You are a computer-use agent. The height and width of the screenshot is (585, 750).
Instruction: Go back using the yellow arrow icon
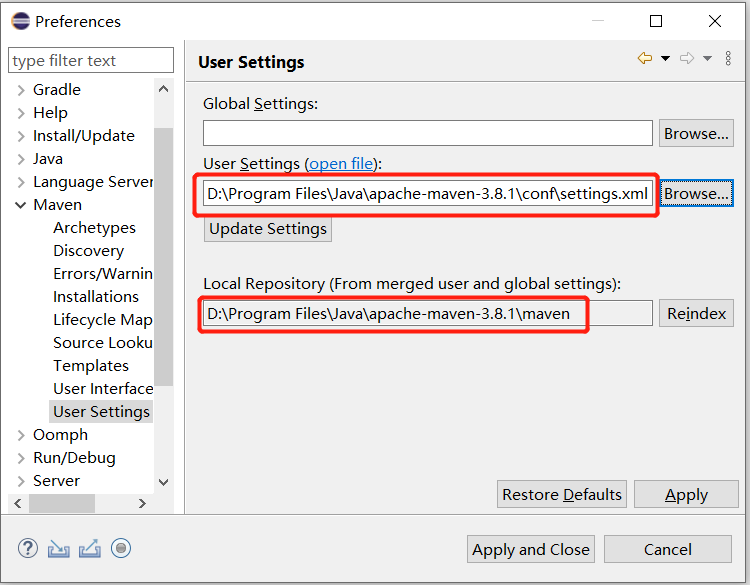pyautogui.click(x=645, y=59)
